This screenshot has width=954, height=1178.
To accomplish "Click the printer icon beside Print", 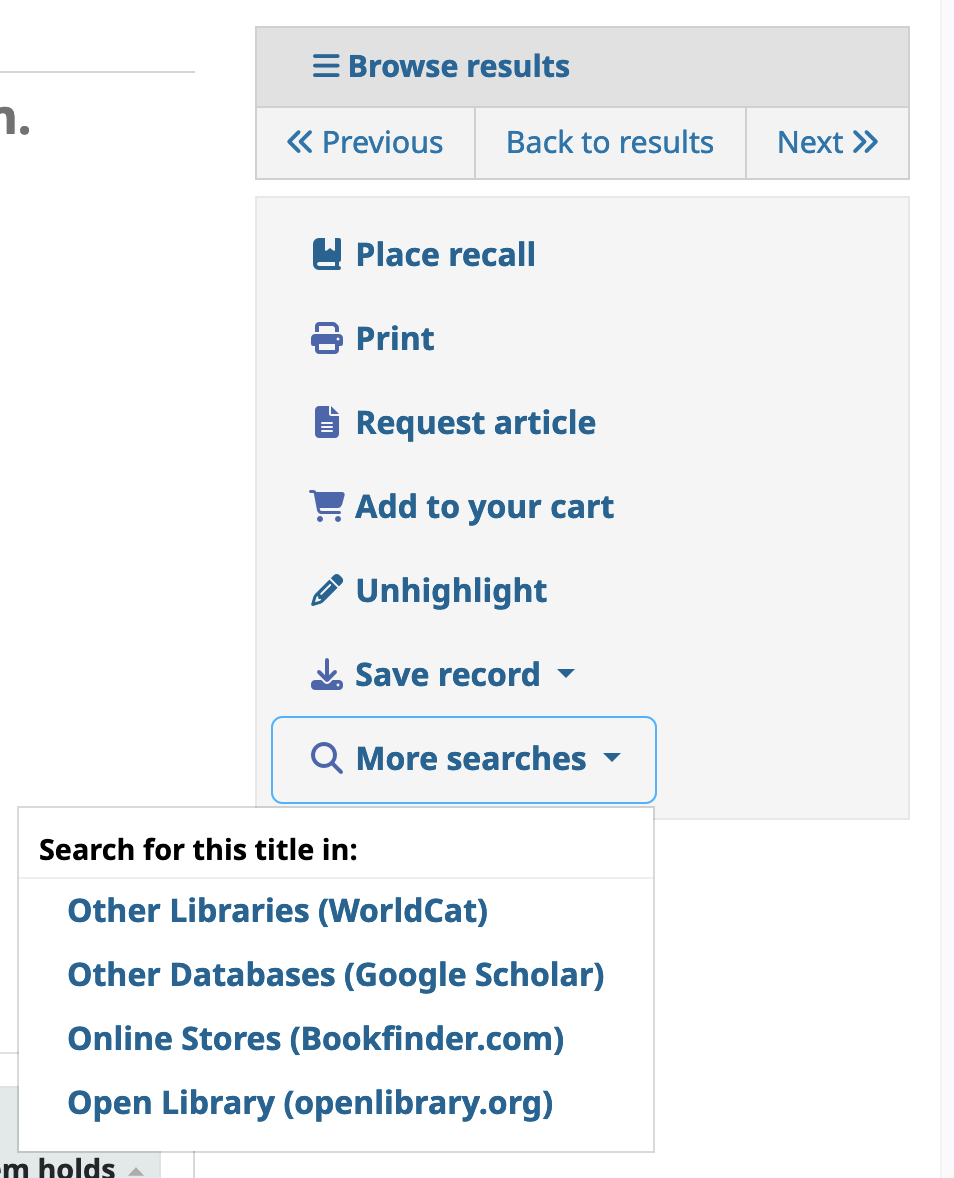I will [327, 339].
